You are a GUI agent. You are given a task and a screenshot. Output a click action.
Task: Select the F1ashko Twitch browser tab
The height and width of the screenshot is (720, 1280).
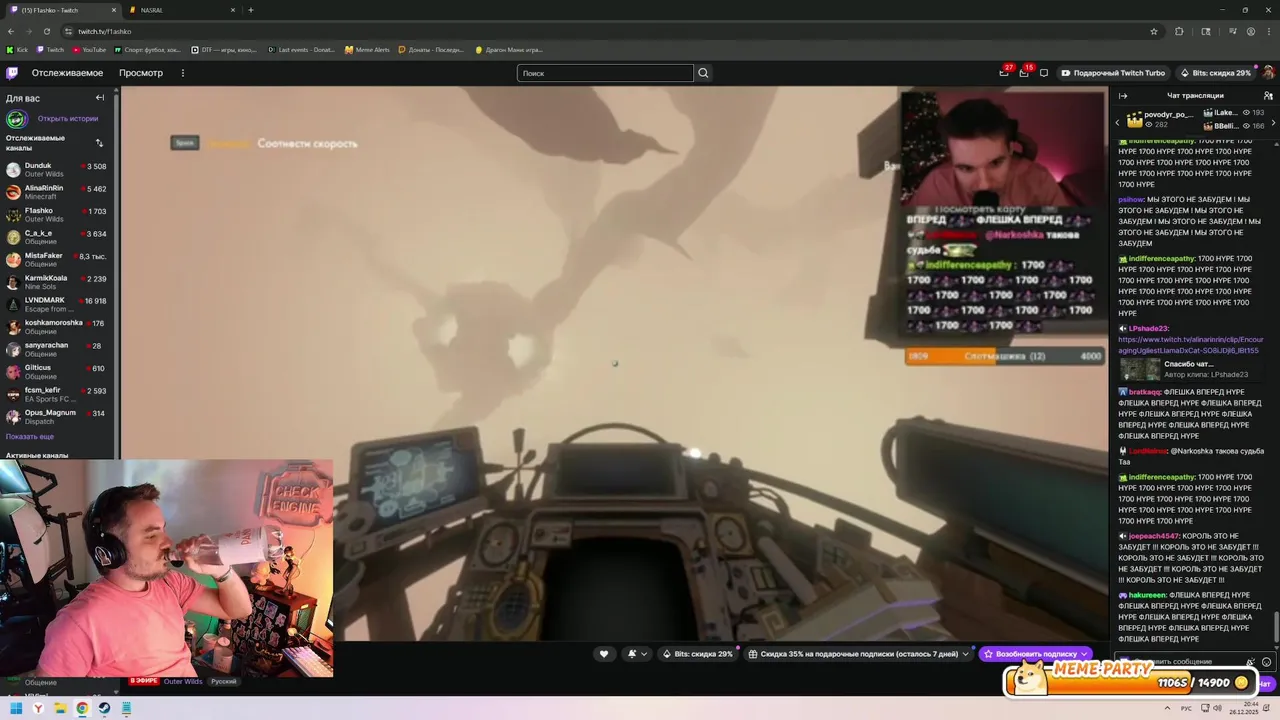[62, 10]
